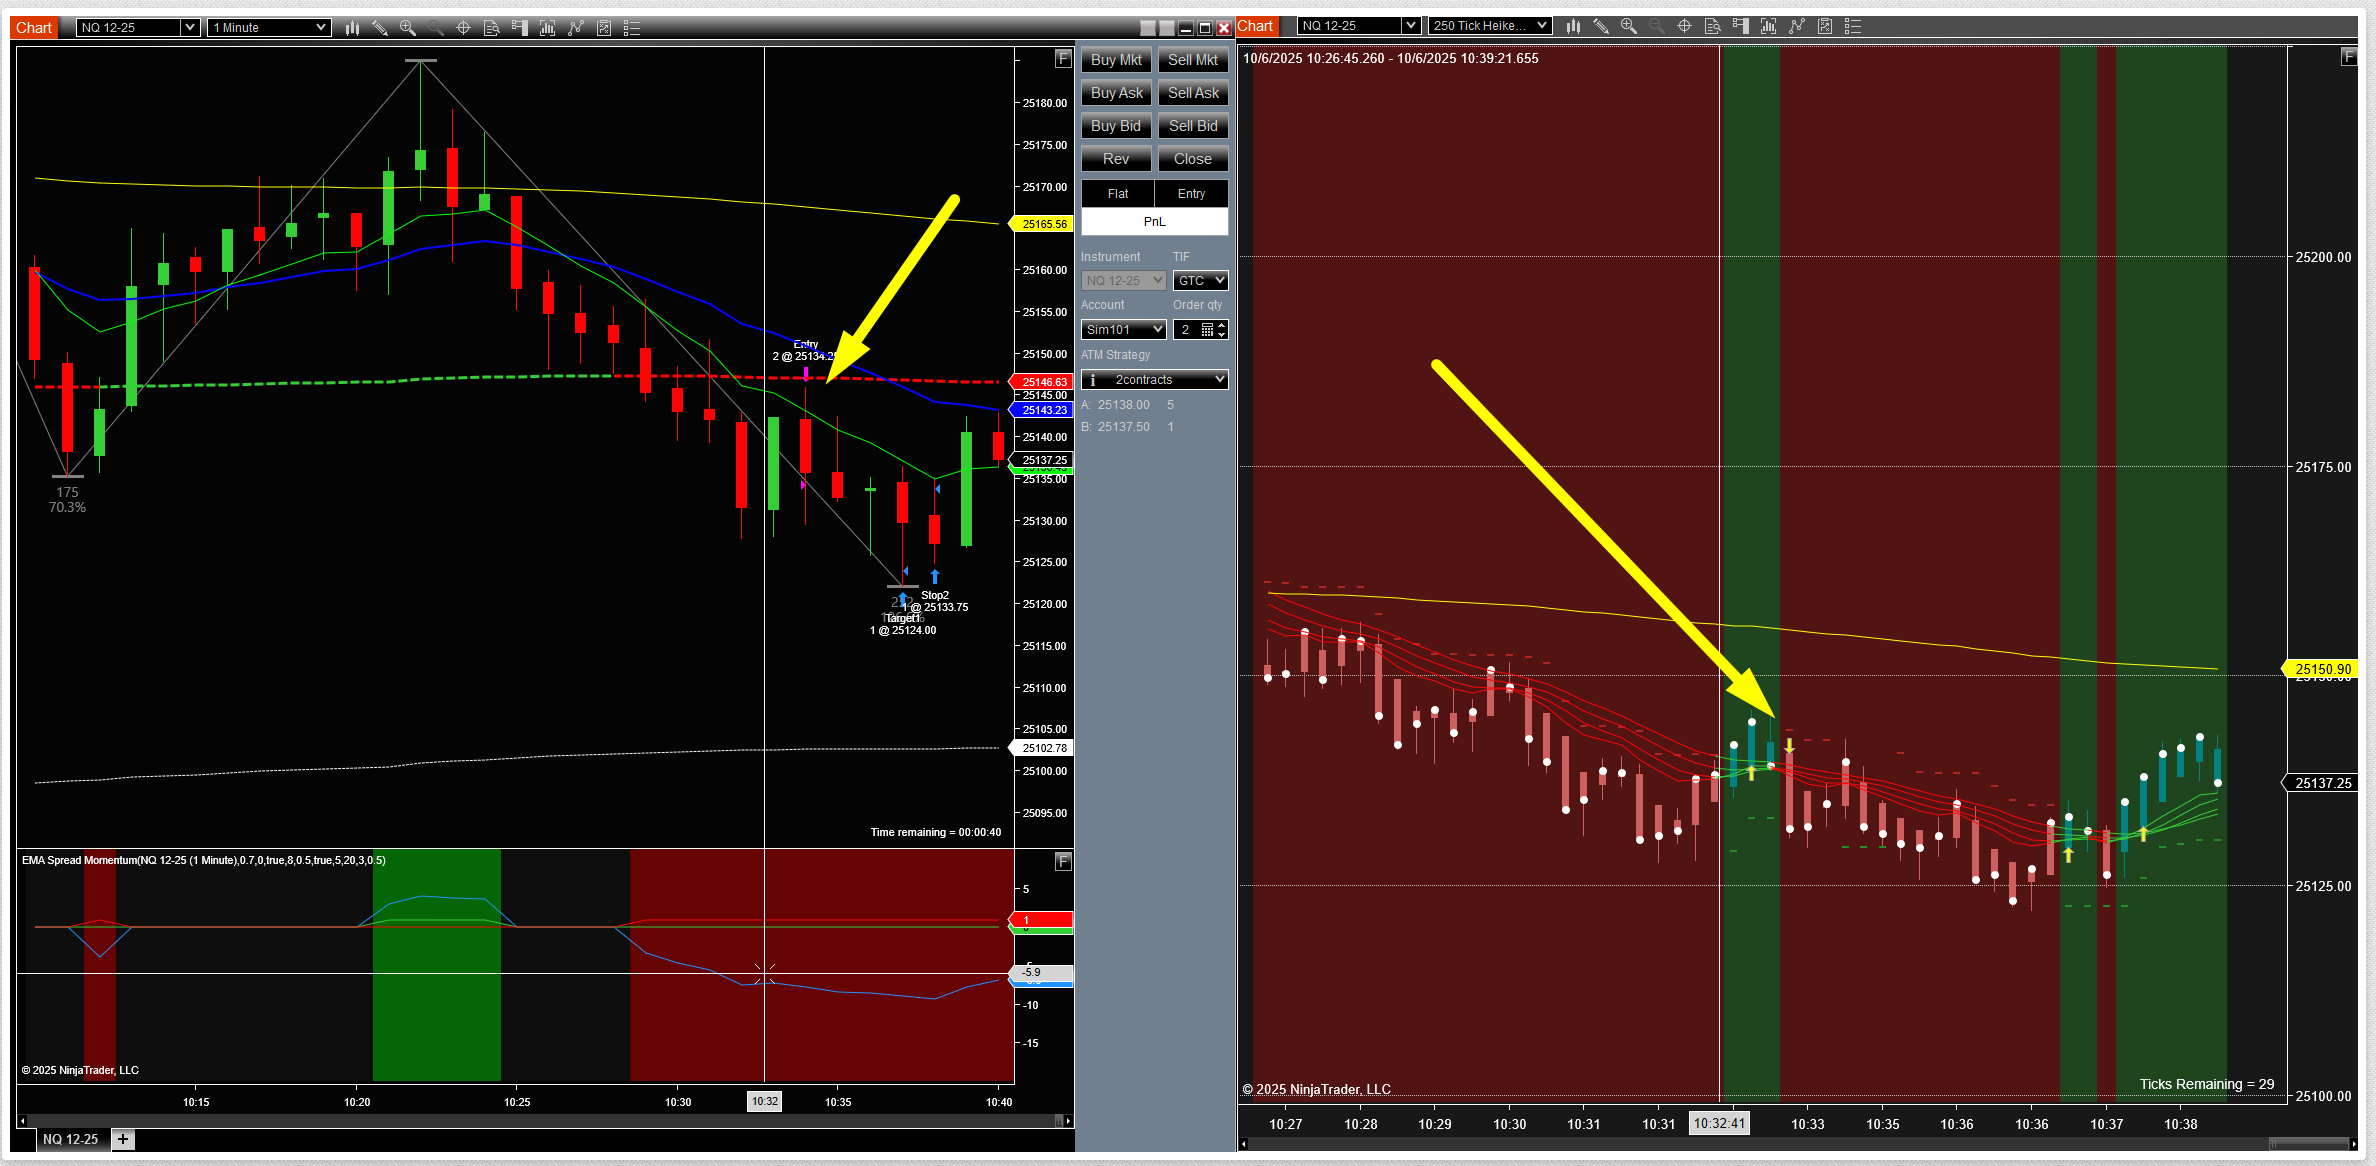2376x1166 pixels.
Task: Open Data Box icon on left chart toolbar
Action: 491,28
